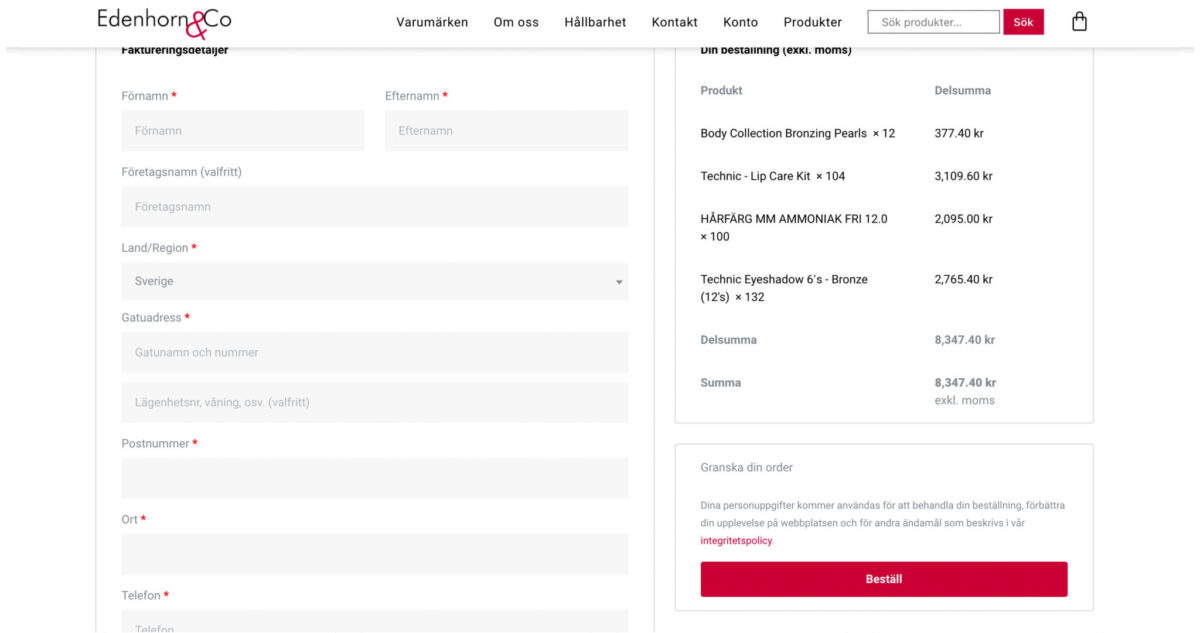Click the 3,109.60 kr subtotal value
Screen dimensions: 1200x633
964,177
